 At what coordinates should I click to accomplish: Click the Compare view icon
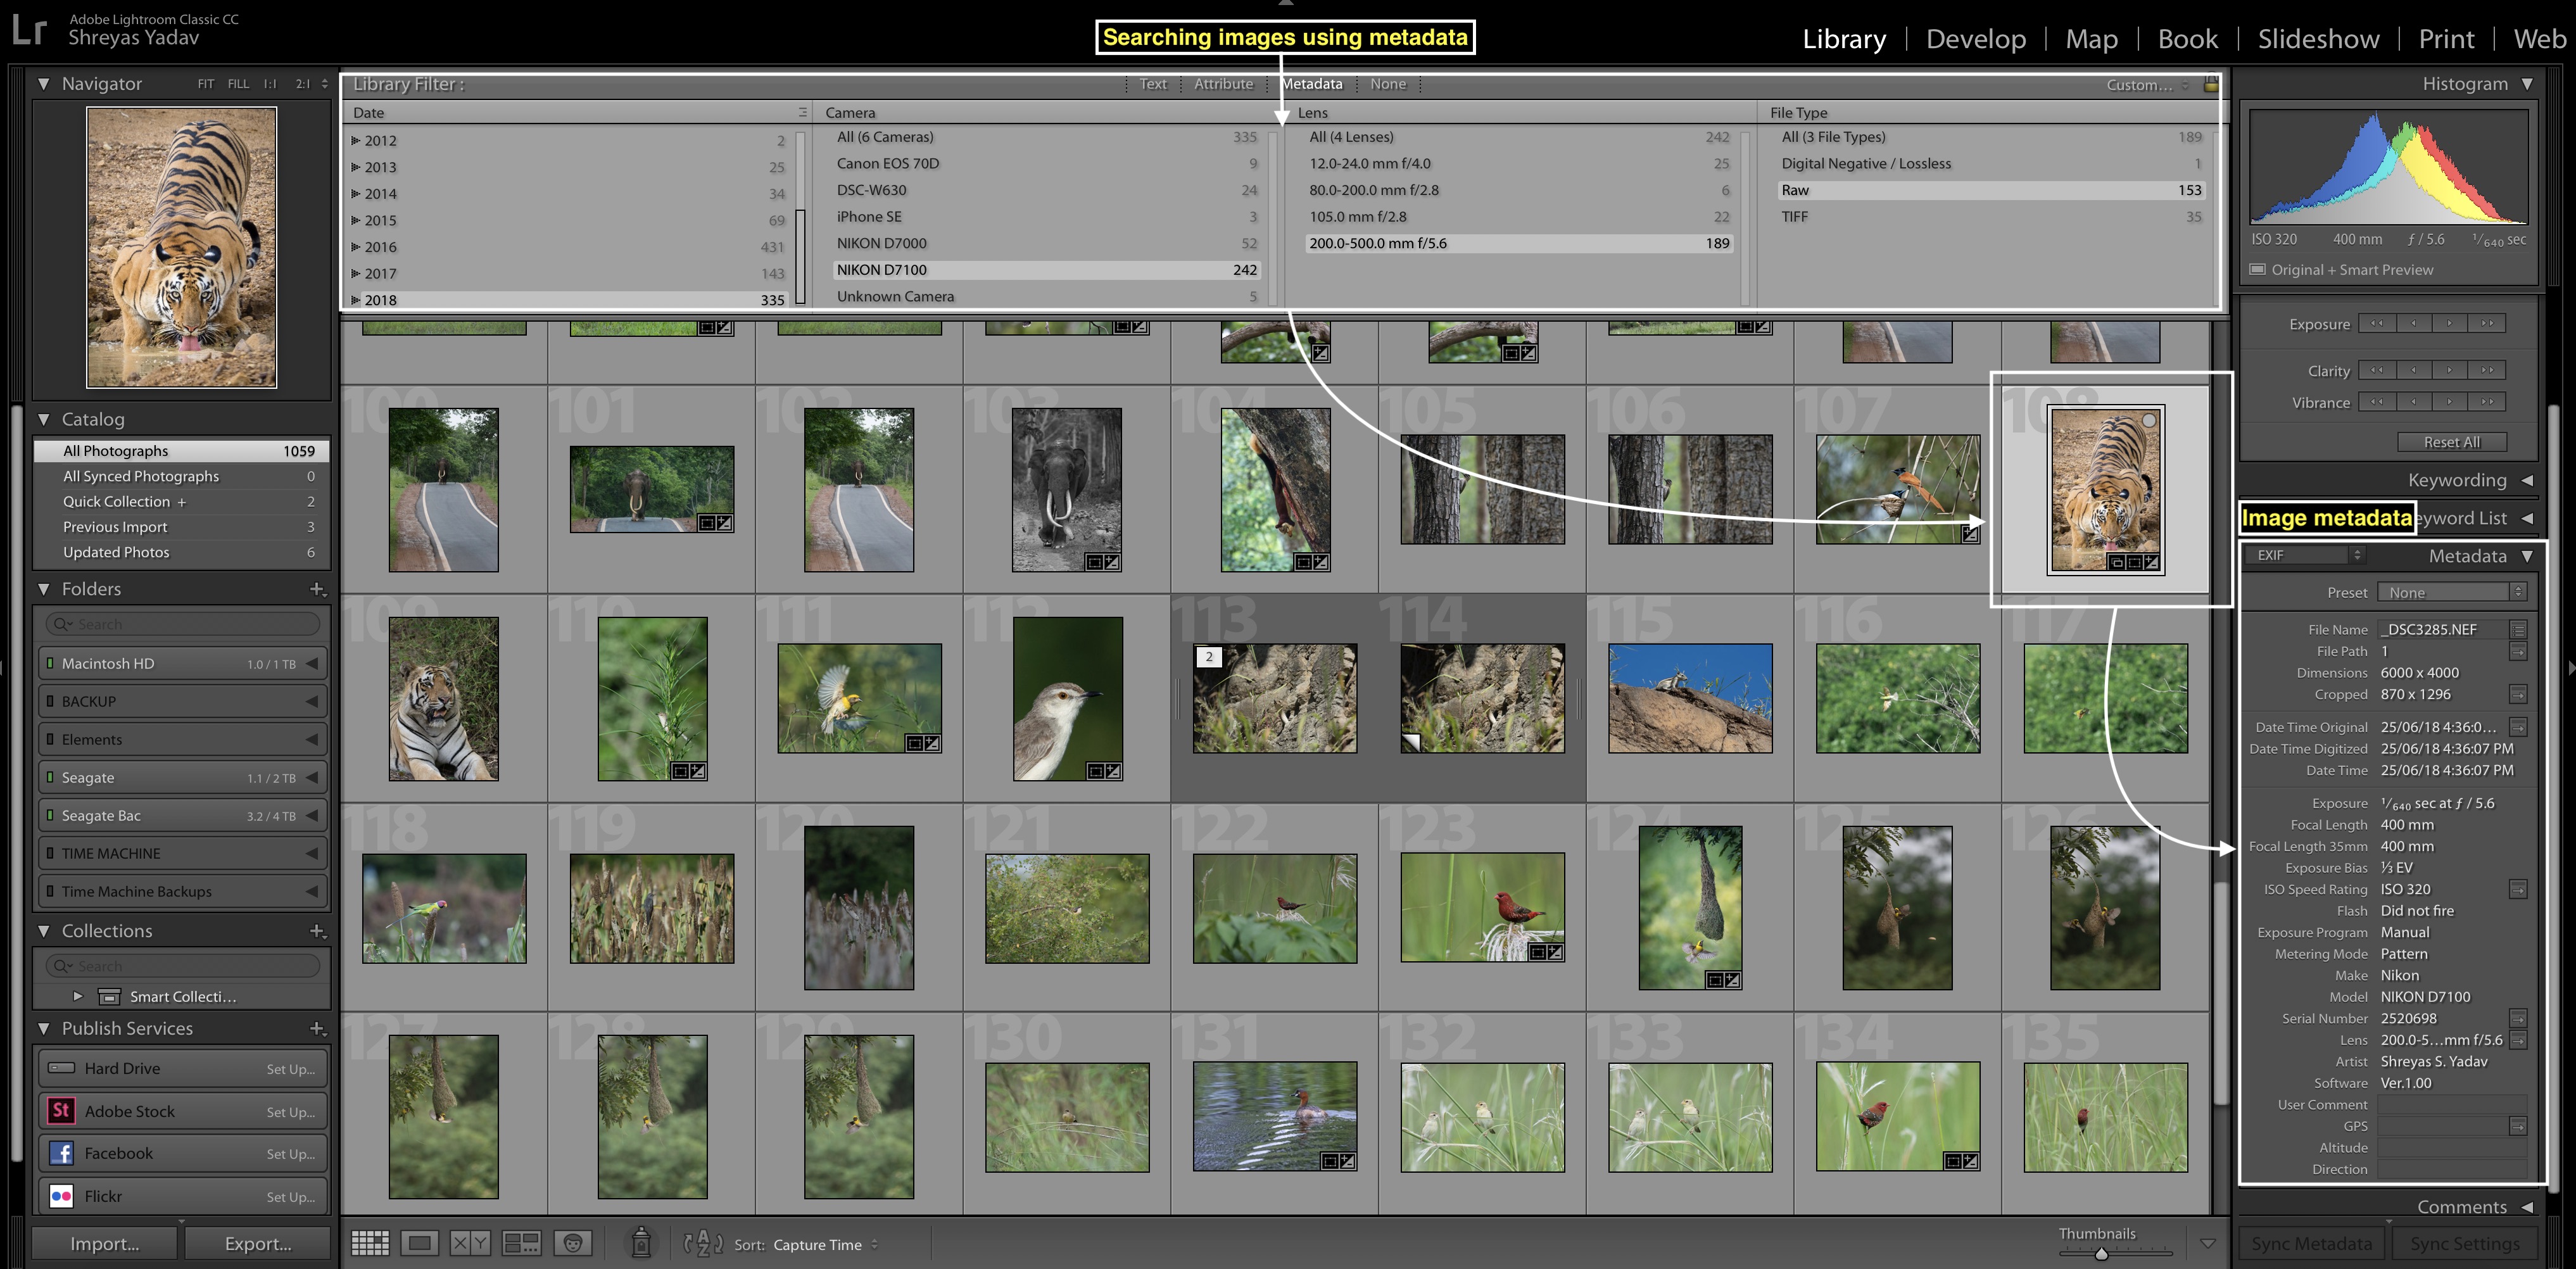point(468,1244)
